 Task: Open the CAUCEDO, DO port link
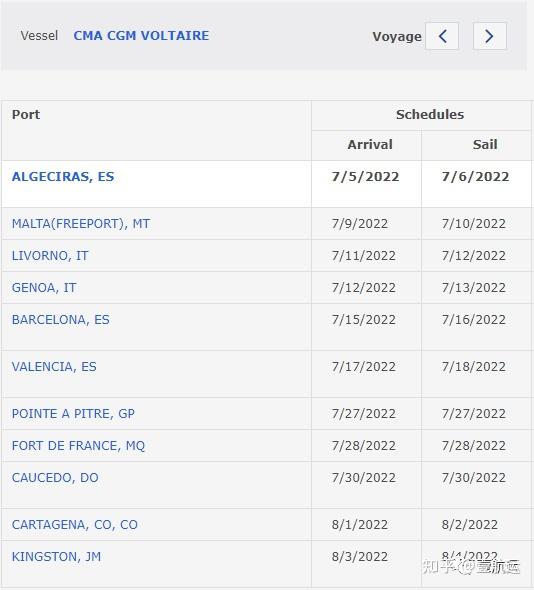tap(55, 477)
